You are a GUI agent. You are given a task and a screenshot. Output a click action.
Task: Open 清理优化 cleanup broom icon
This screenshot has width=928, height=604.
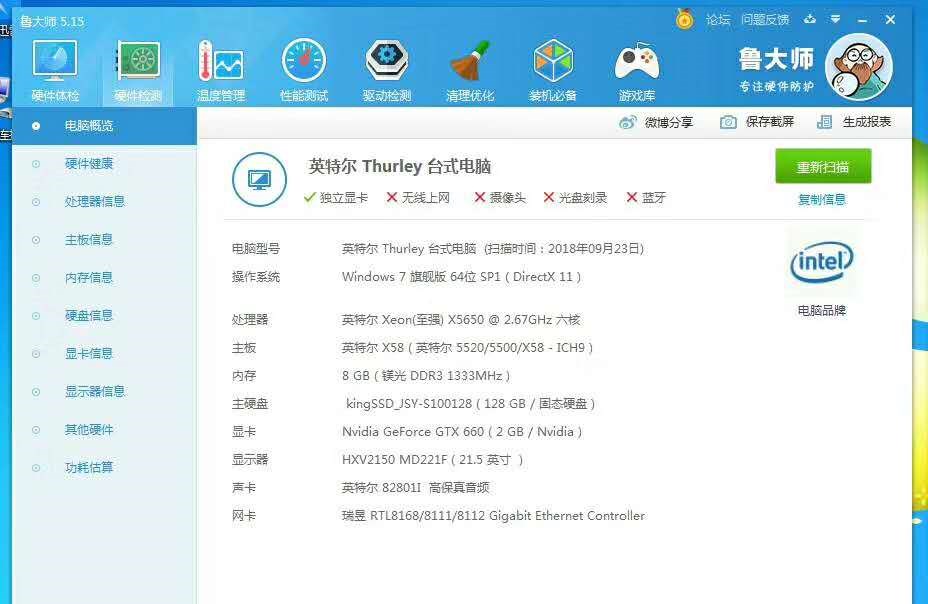coord(470,71)
